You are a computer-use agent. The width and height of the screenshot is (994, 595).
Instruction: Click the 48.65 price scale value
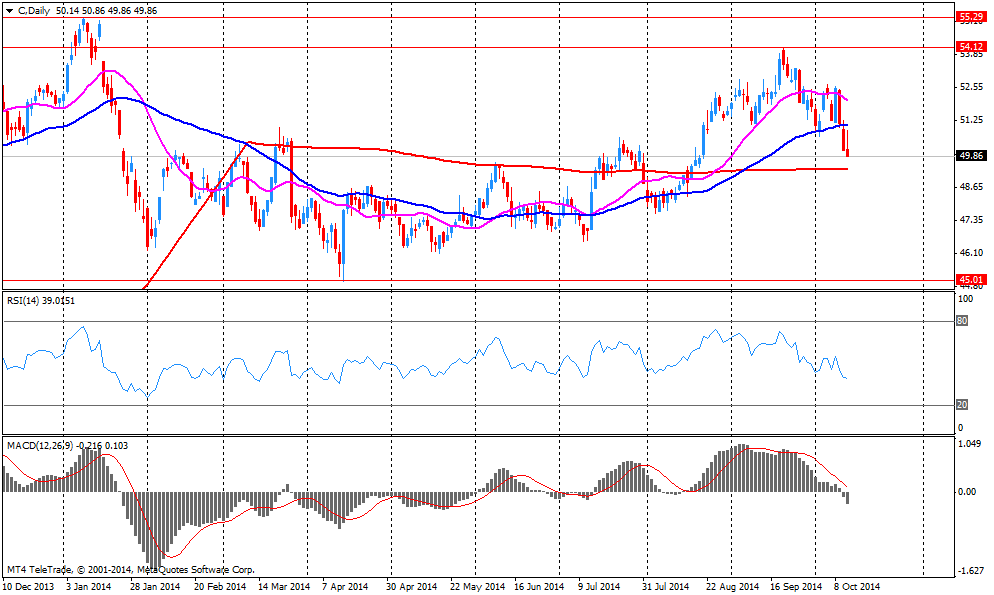971,187
